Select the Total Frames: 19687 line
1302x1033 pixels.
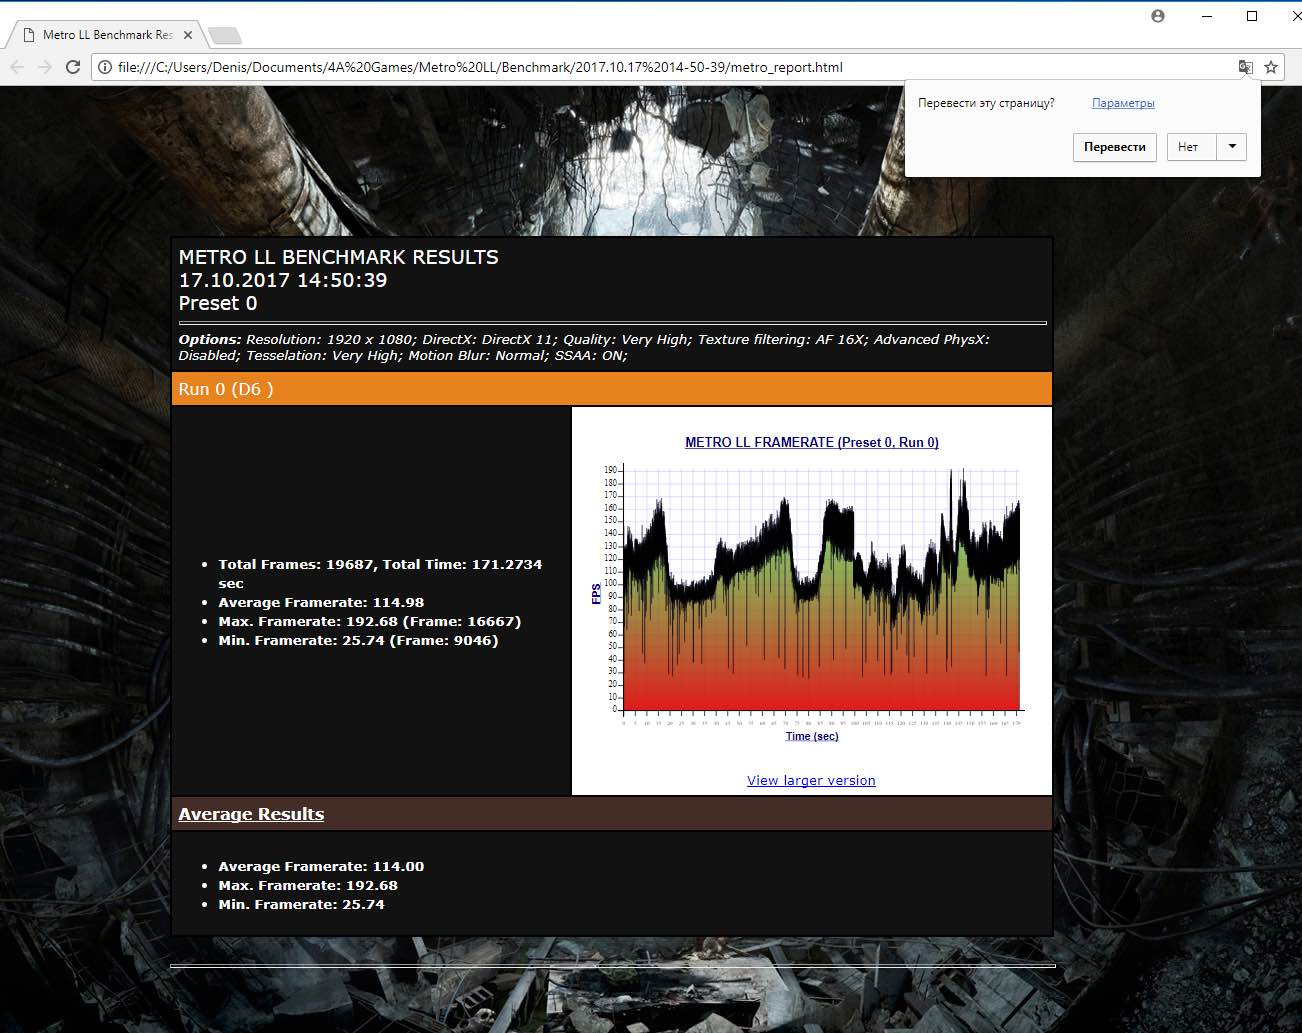coord(380,573)
